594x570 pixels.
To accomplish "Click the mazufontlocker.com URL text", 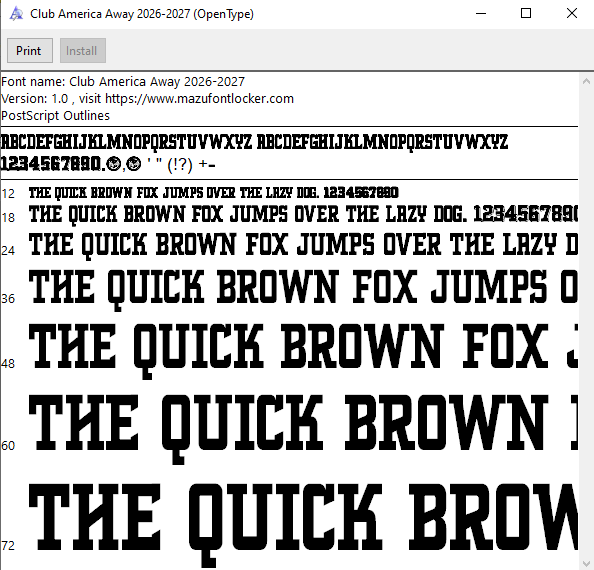I will [199, 98].
